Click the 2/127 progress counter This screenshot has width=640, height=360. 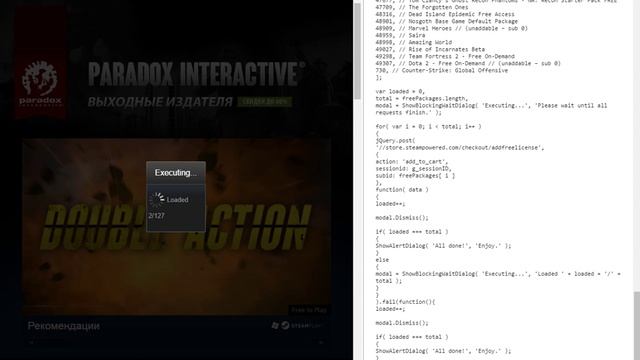[156, 216]
